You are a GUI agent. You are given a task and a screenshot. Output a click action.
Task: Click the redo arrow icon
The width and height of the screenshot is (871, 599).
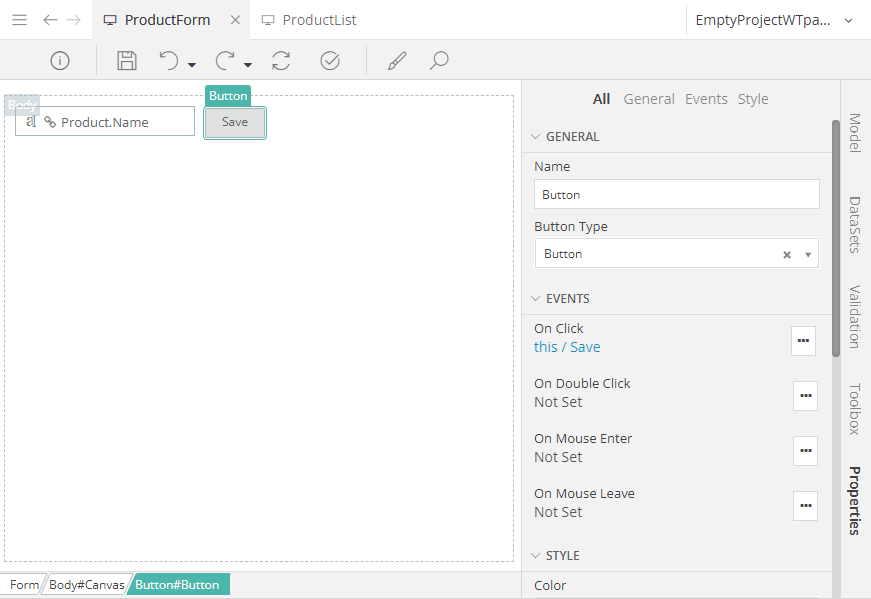(225, 61)
